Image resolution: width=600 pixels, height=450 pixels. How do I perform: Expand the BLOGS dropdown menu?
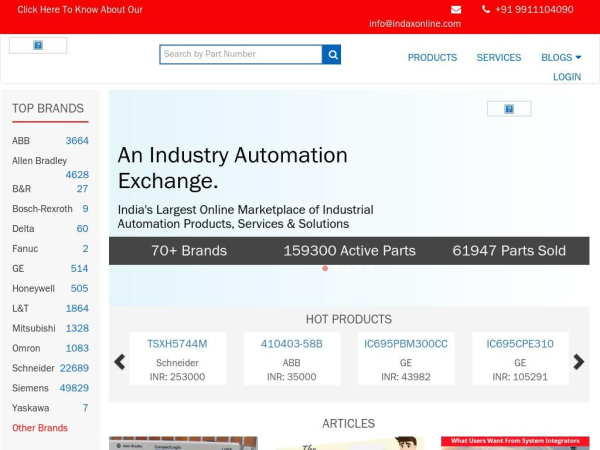pos(561,57)
